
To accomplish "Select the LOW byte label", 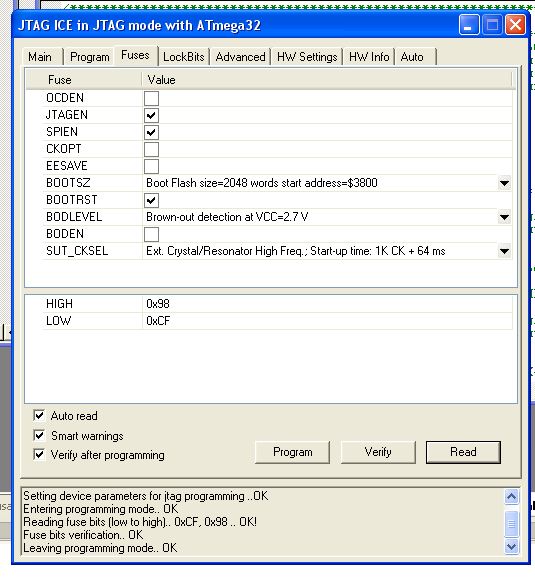I will coord(59,321).
